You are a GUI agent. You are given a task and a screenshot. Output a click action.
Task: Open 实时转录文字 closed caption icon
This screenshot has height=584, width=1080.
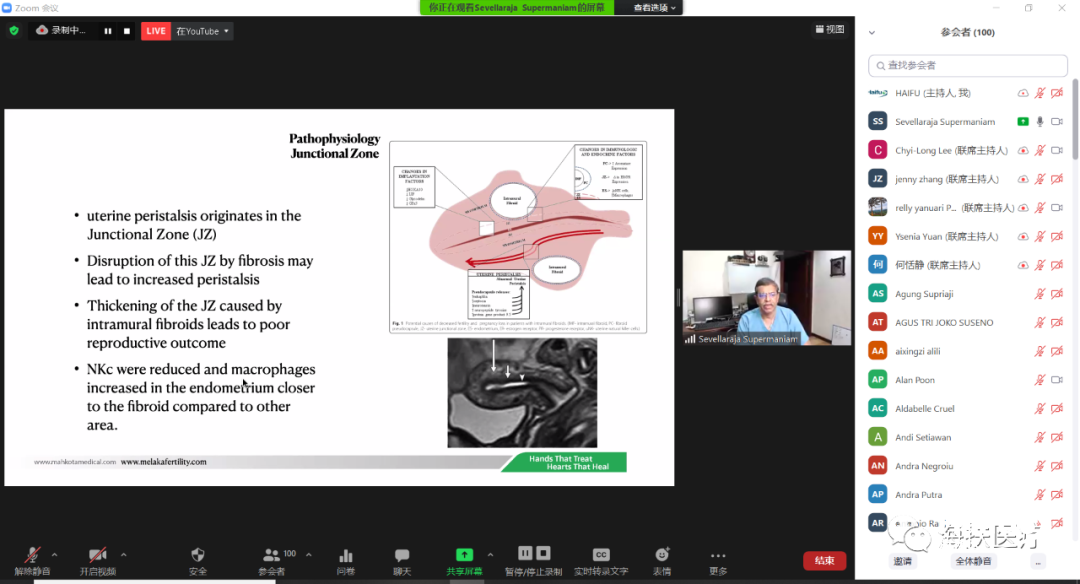[601, 555]
